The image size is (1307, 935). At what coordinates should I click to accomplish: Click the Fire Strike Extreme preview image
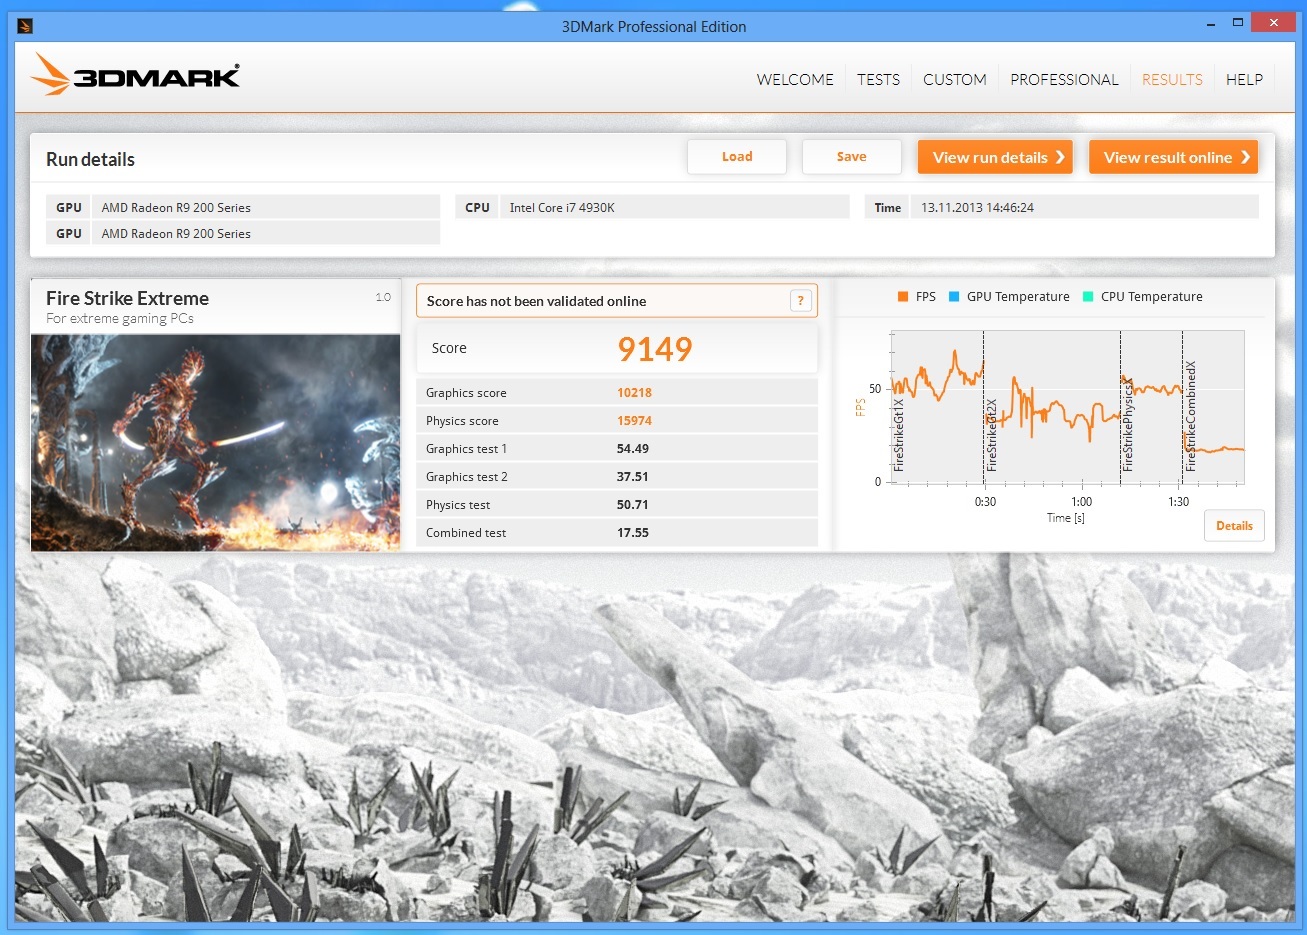tap(216, 442)
